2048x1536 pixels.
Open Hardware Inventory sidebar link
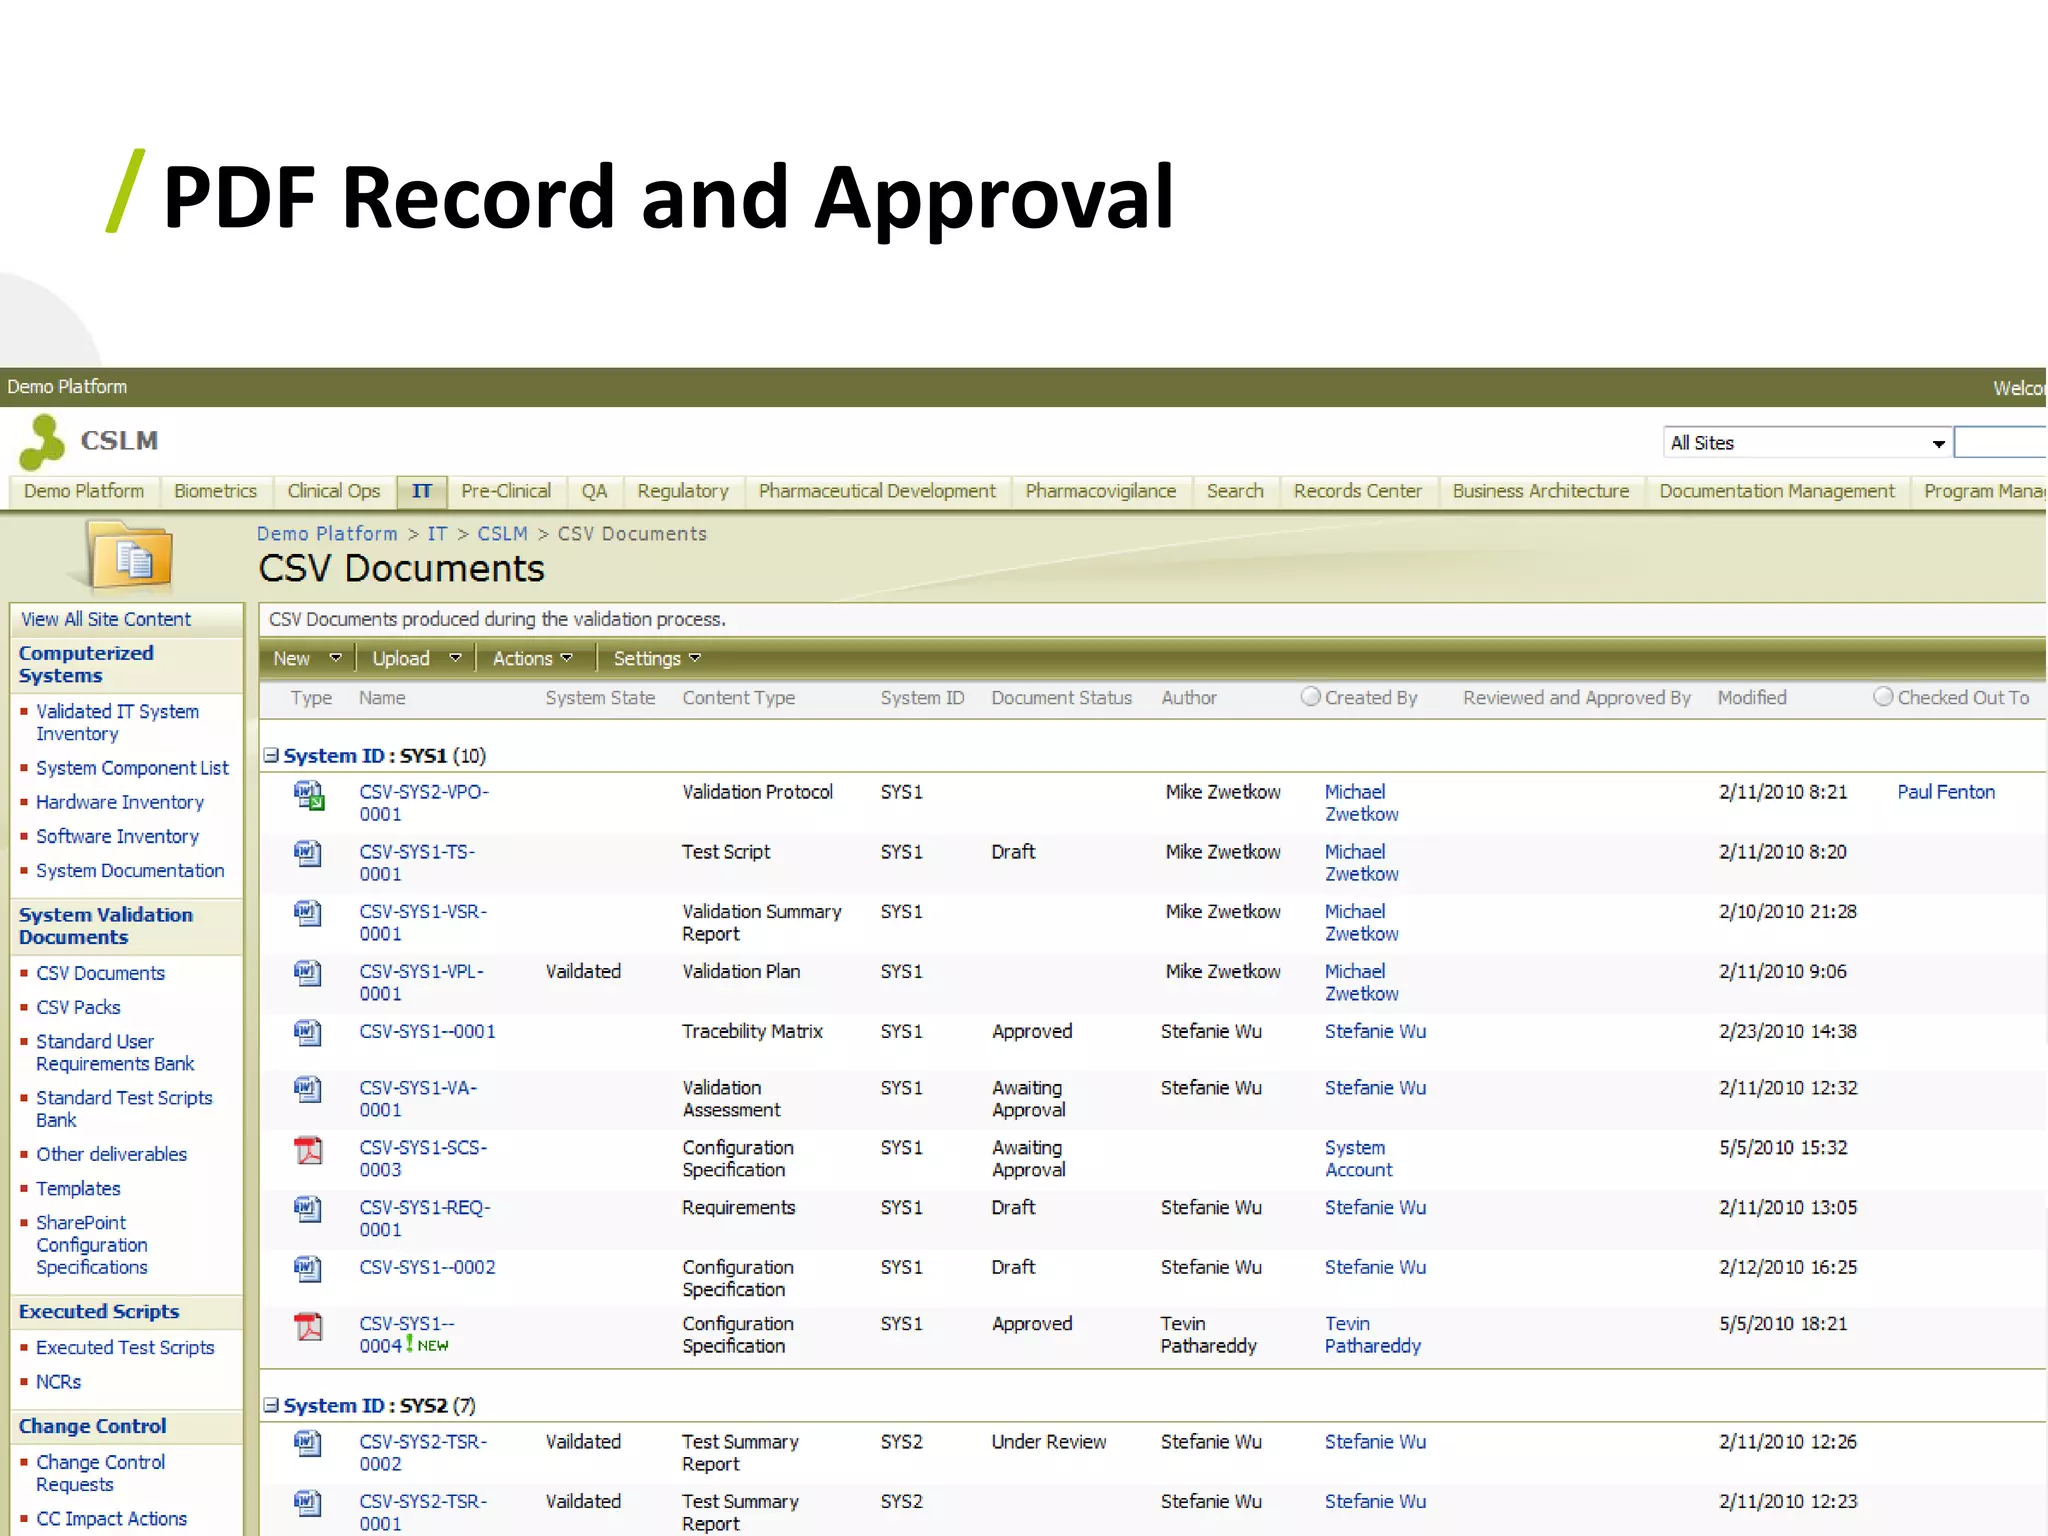[x=120, y=802]
